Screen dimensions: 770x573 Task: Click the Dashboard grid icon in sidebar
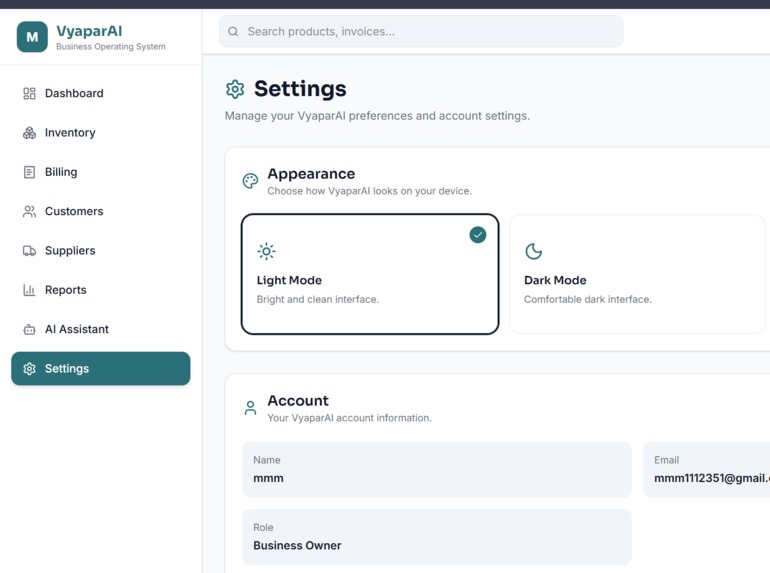coord(29,93)
